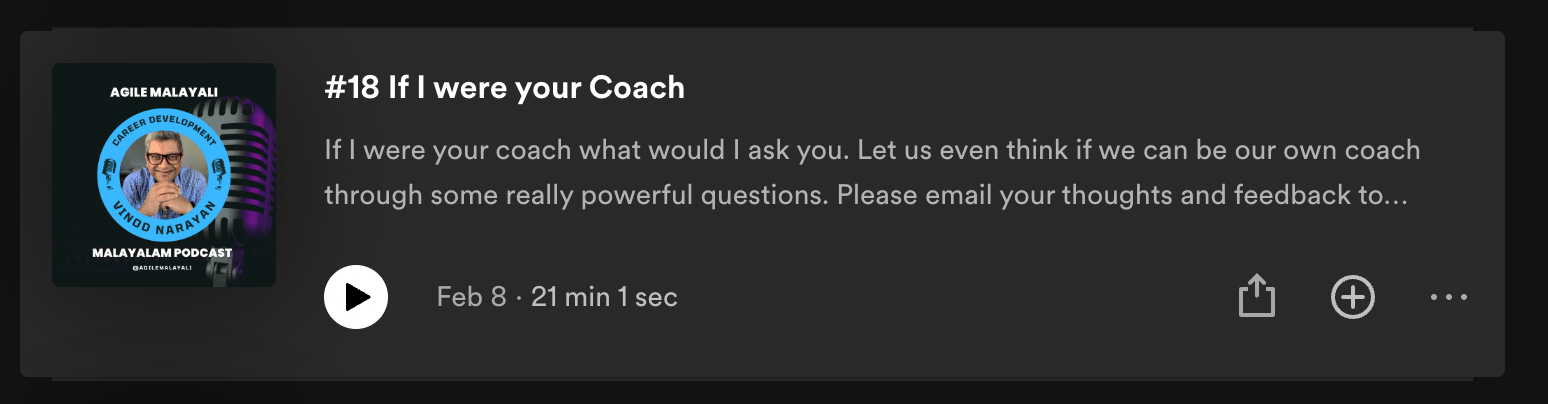
Task: Click the "Feb 8" release date
Action: coord(471,297)
